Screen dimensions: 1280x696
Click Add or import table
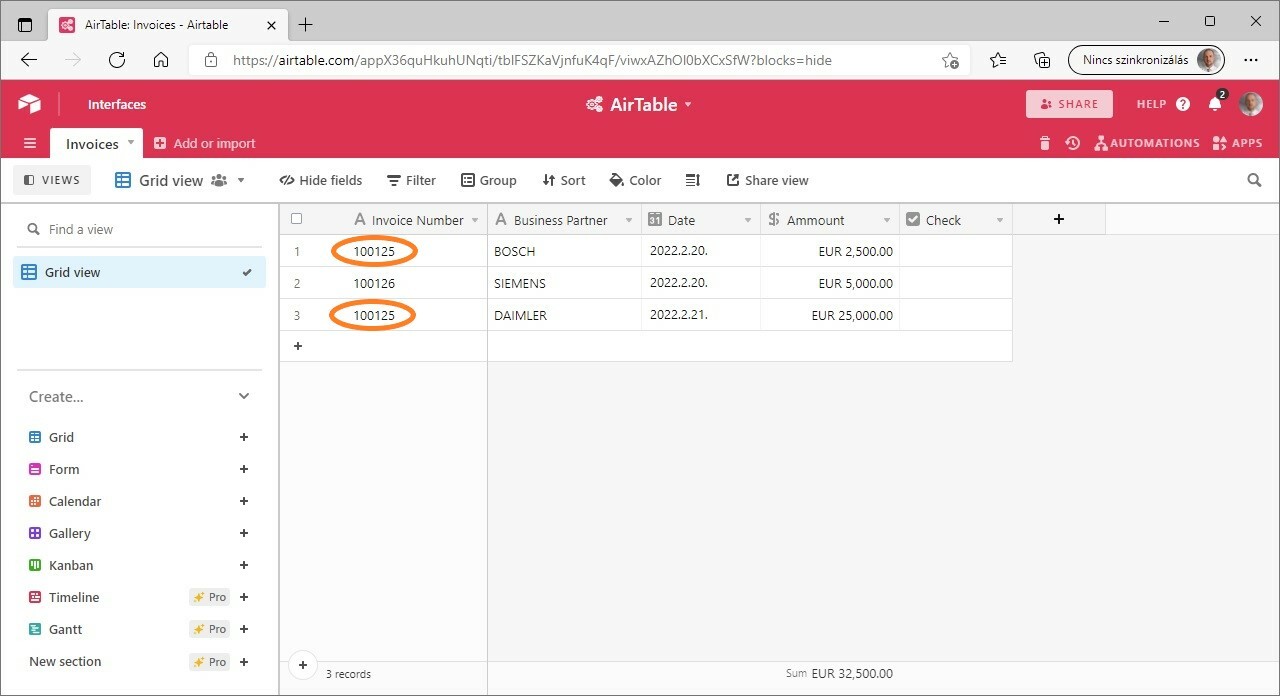[204, 143]
